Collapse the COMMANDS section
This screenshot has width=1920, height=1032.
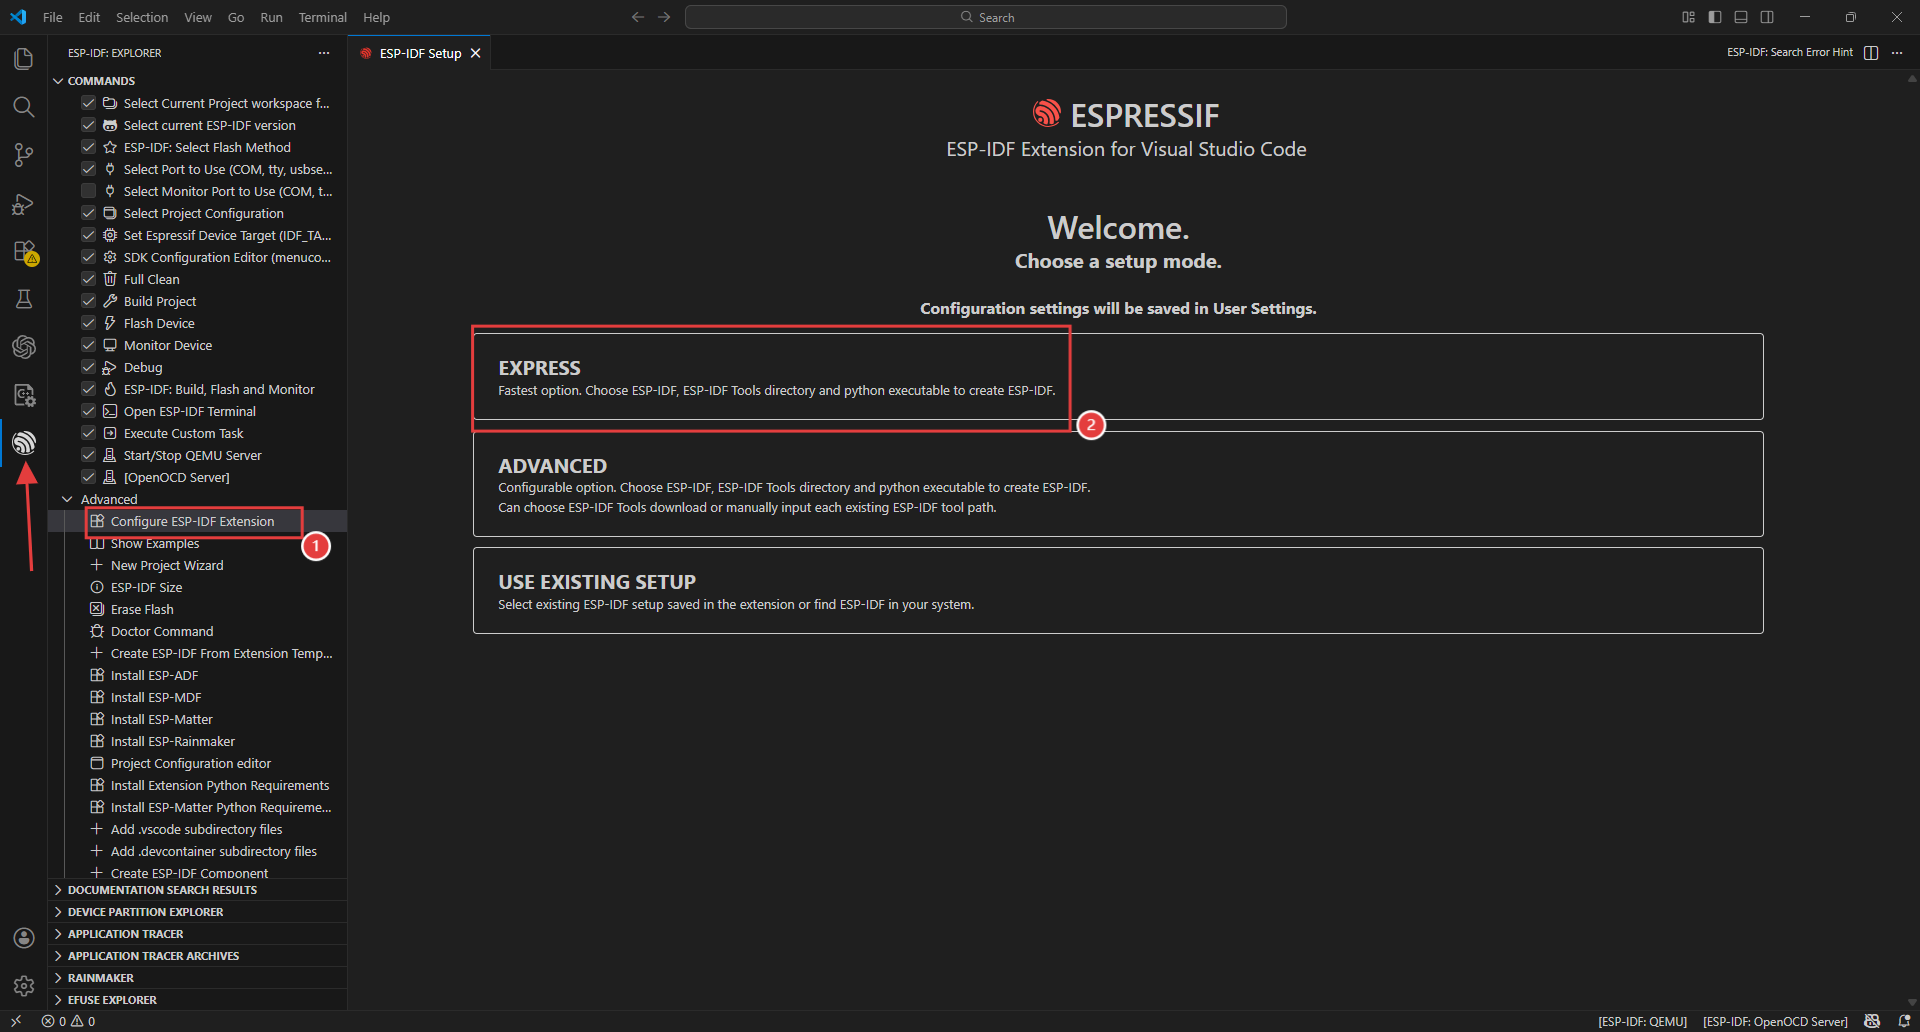tap(101, 81)
